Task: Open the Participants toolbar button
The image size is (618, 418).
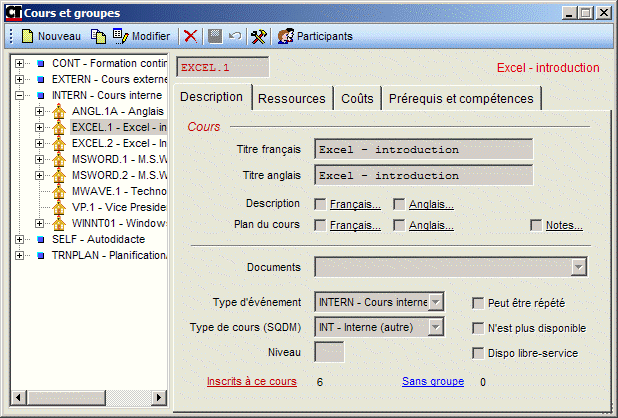Action: 314,36
